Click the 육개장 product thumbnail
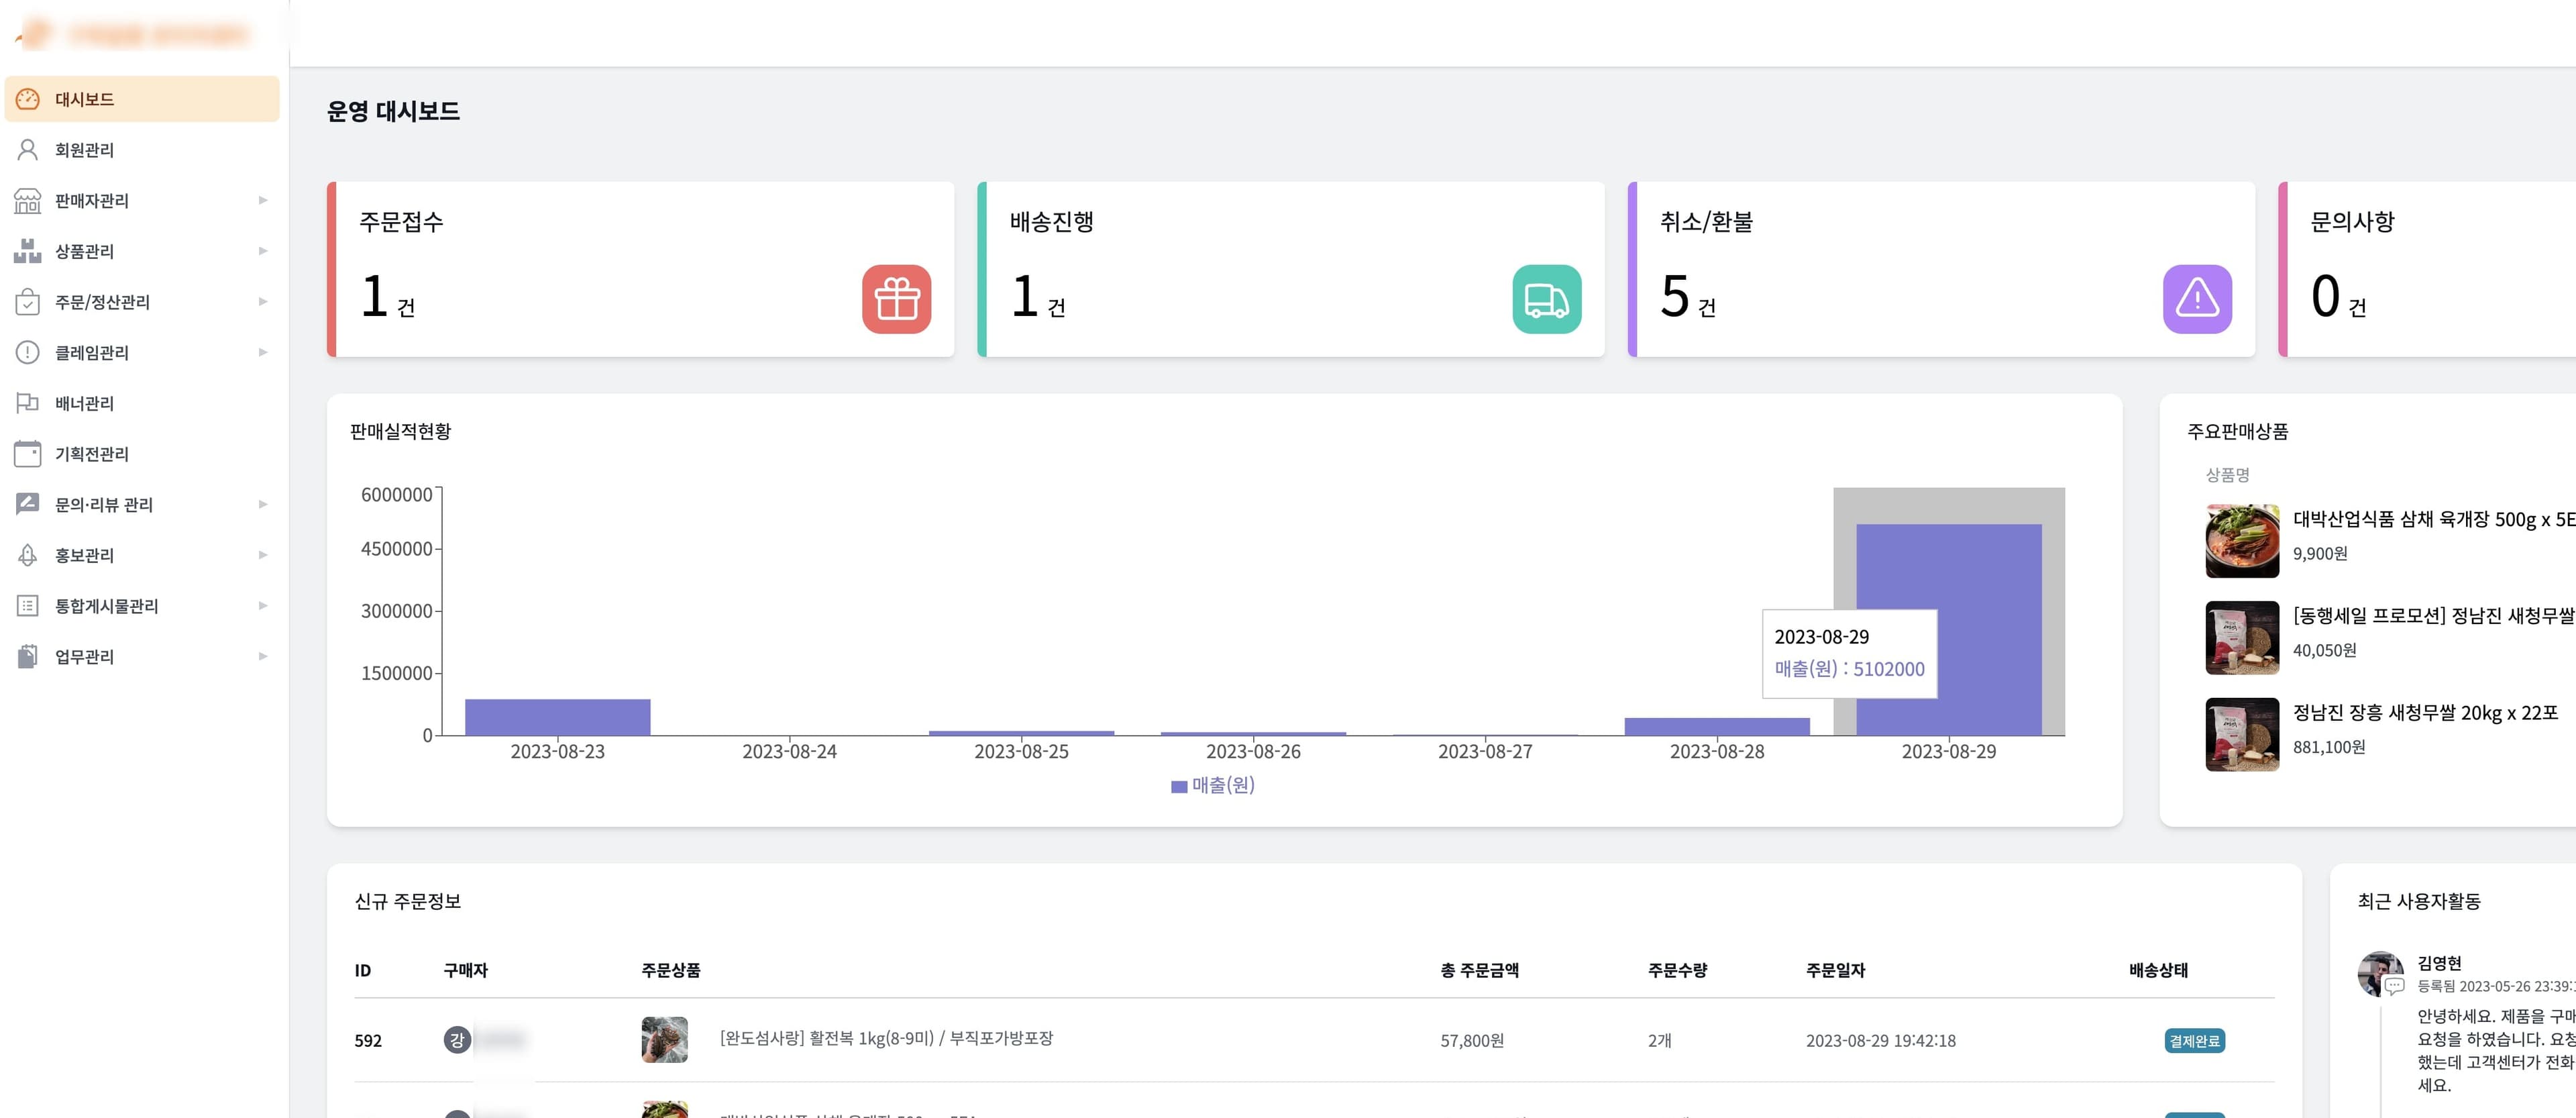 (x=2242, y=541)
